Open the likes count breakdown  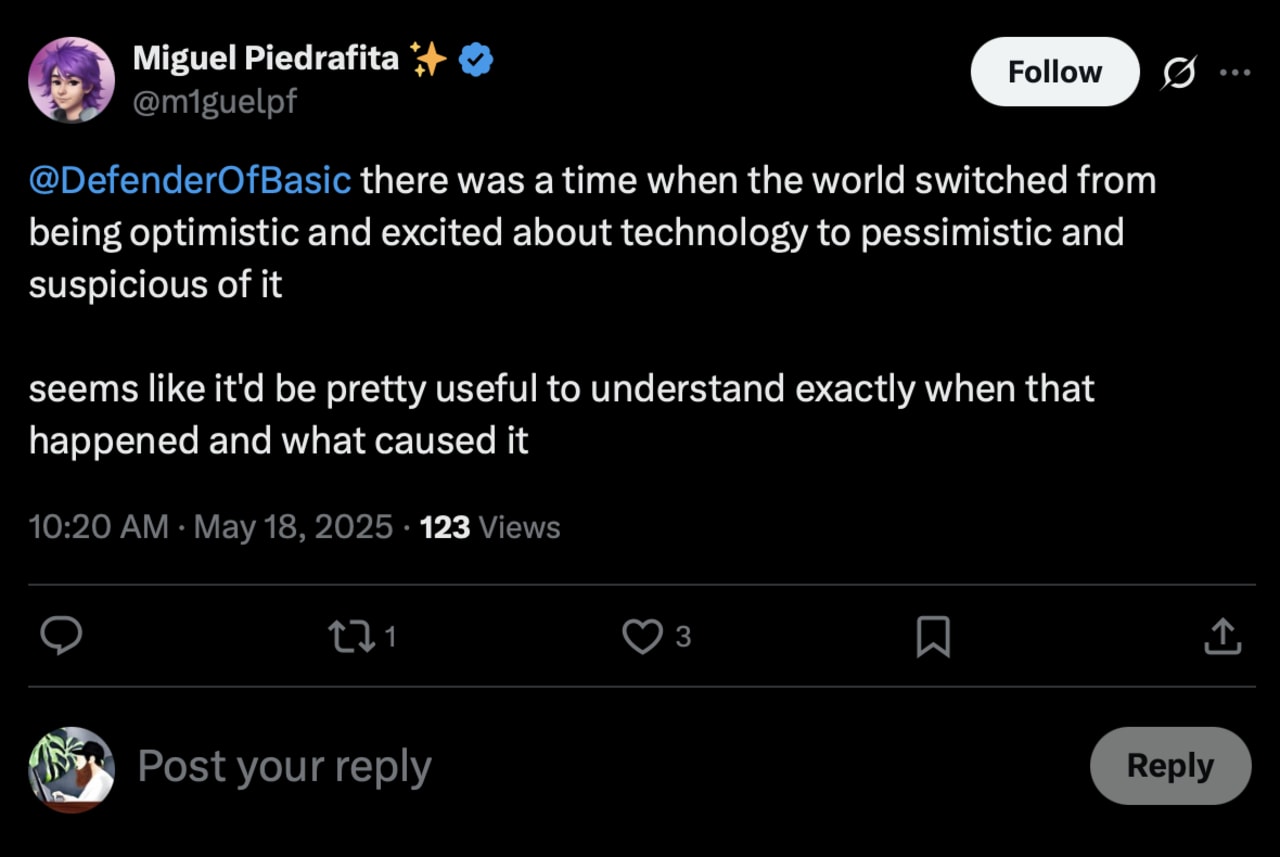(x=680, y=637)
